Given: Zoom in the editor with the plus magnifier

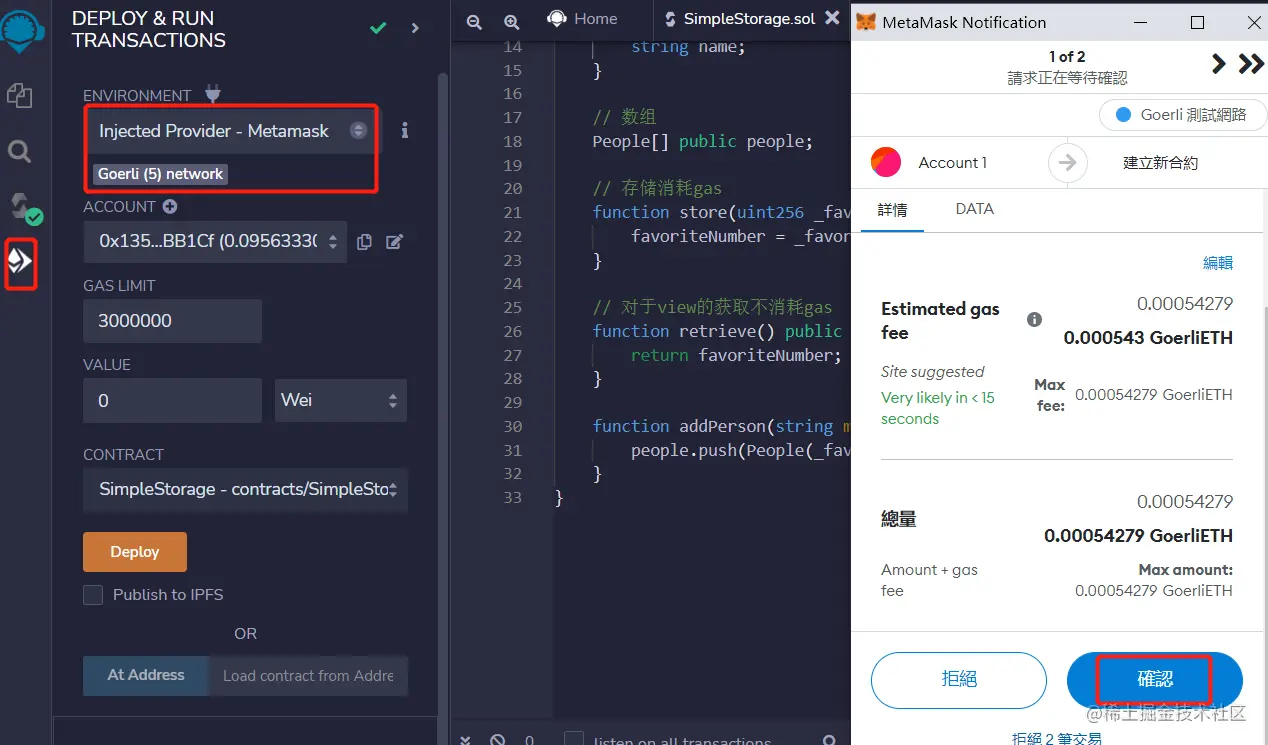Looking at the screenshot, I should (x=511, y=21).
